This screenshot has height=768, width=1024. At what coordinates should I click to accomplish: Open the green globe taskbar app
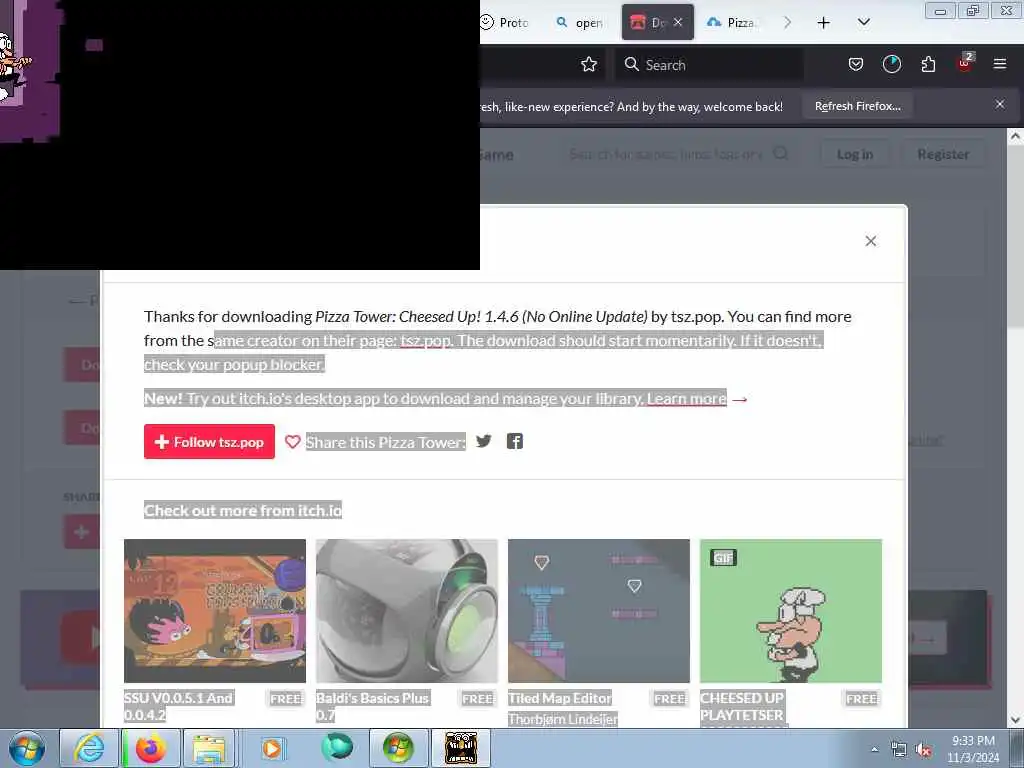click(x=337, y=747)
